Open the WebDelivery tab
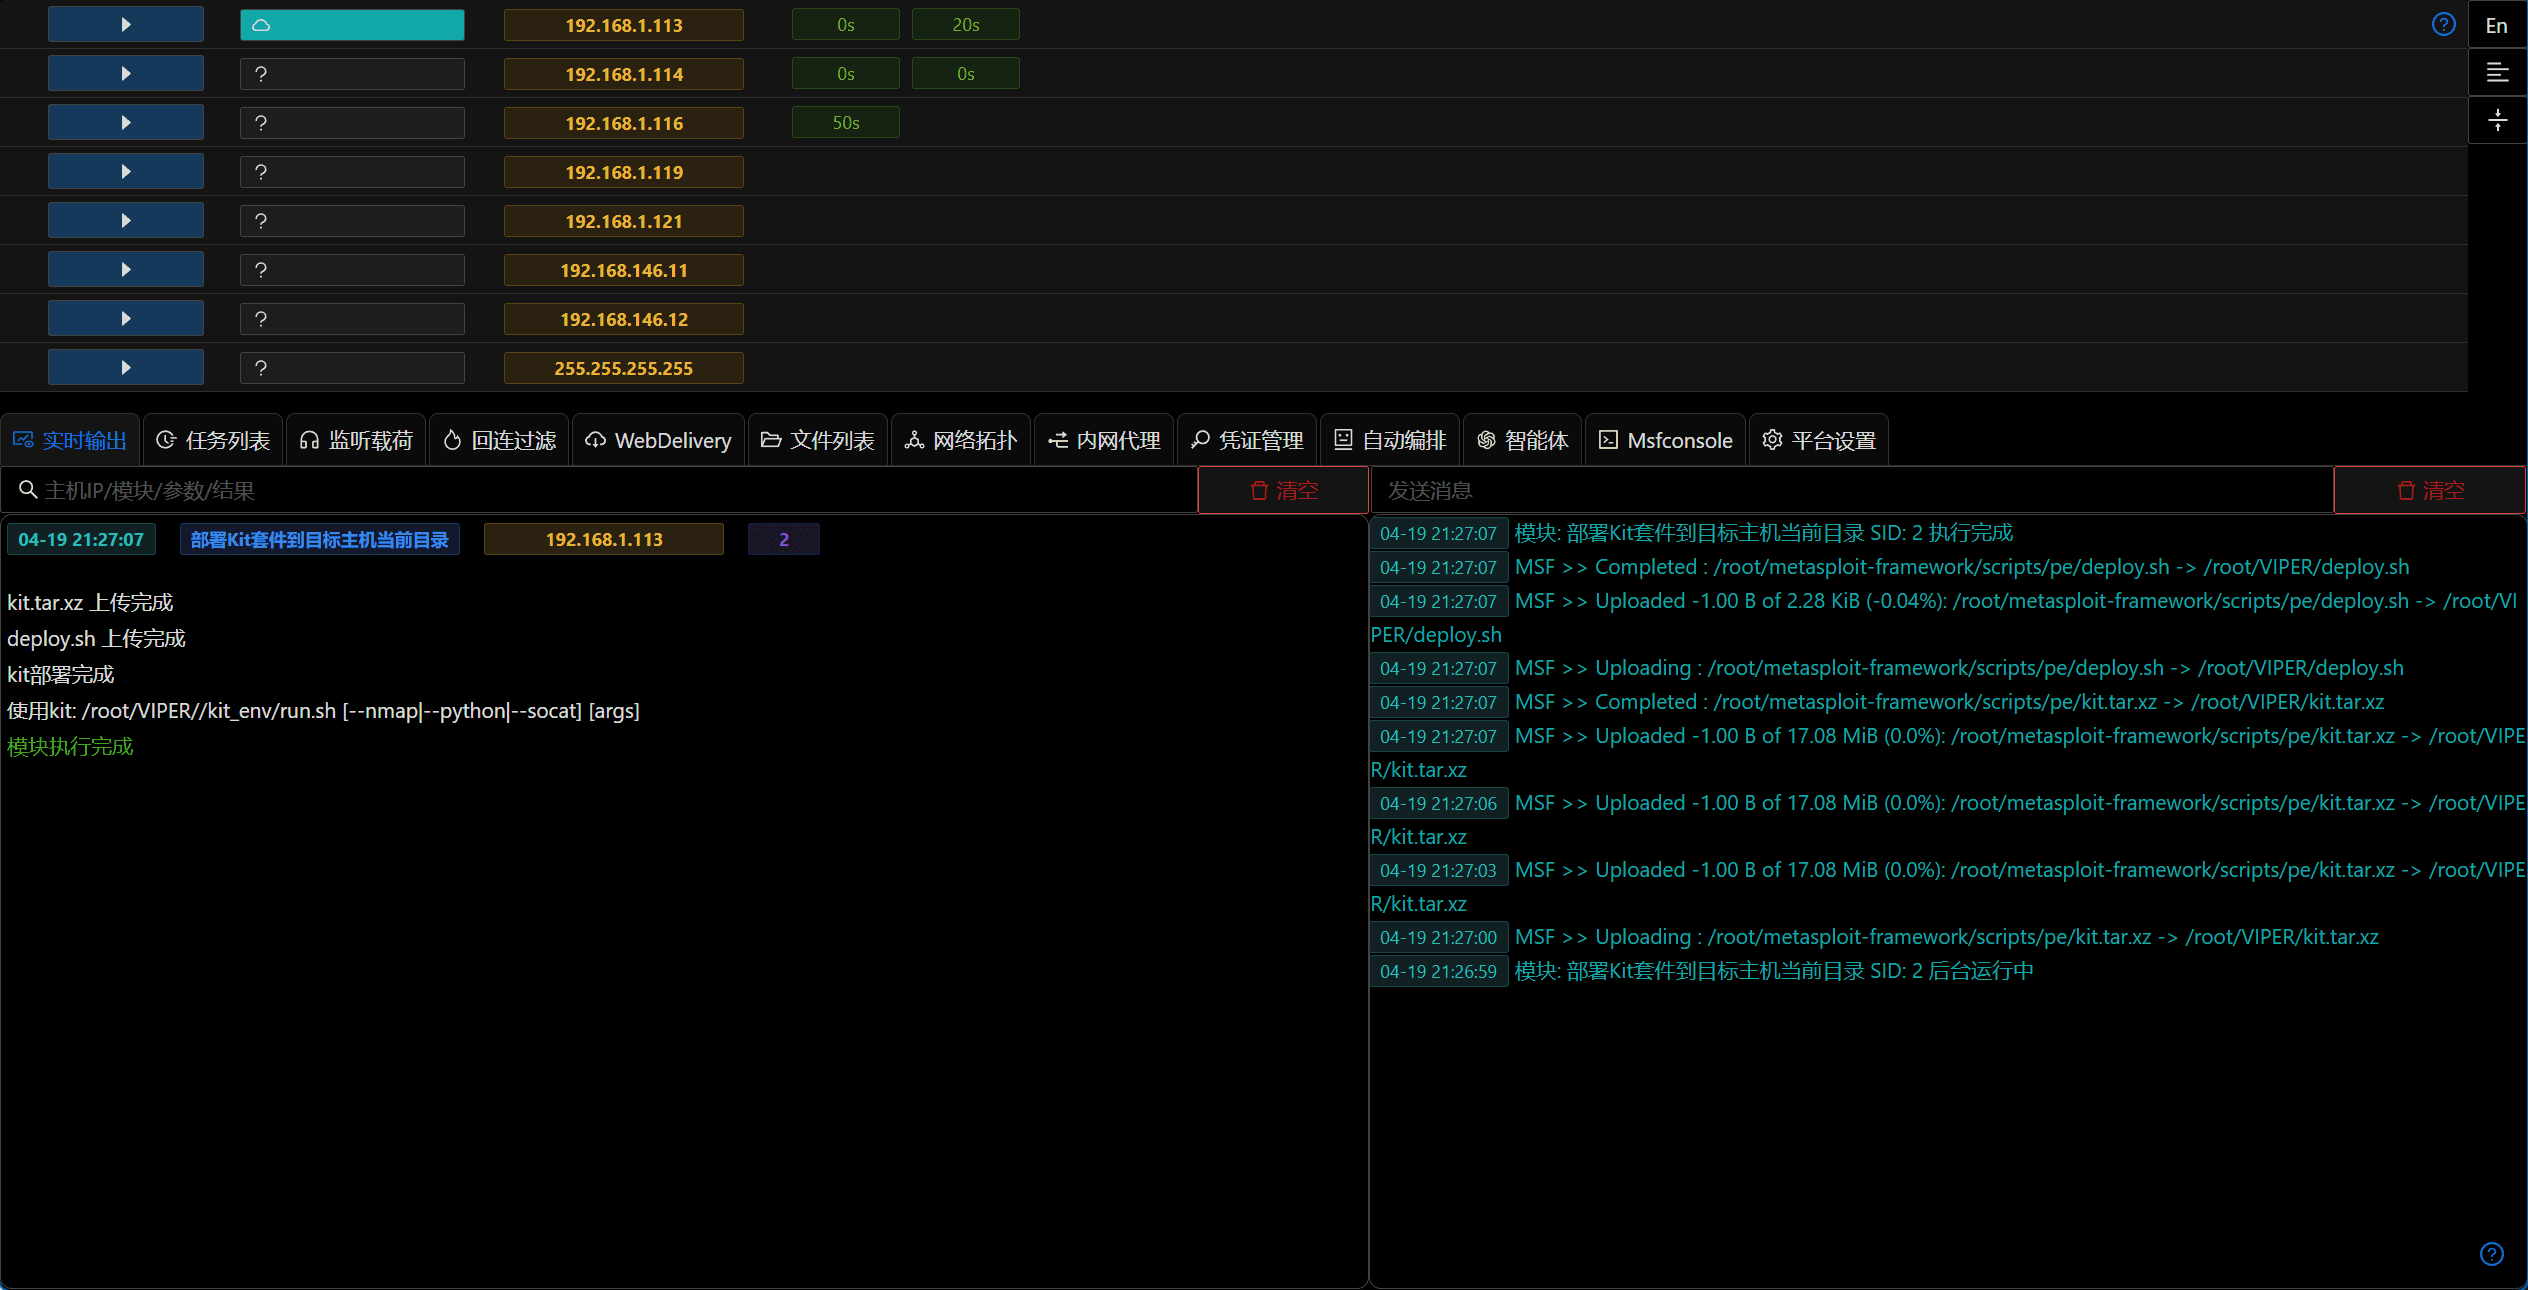 pos(658,440)
